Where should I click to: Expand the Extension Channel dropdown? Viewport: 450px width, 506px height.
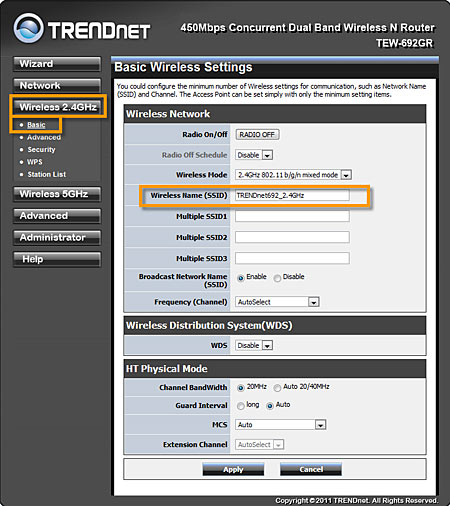pyautogui.click(x=260, y=444)
